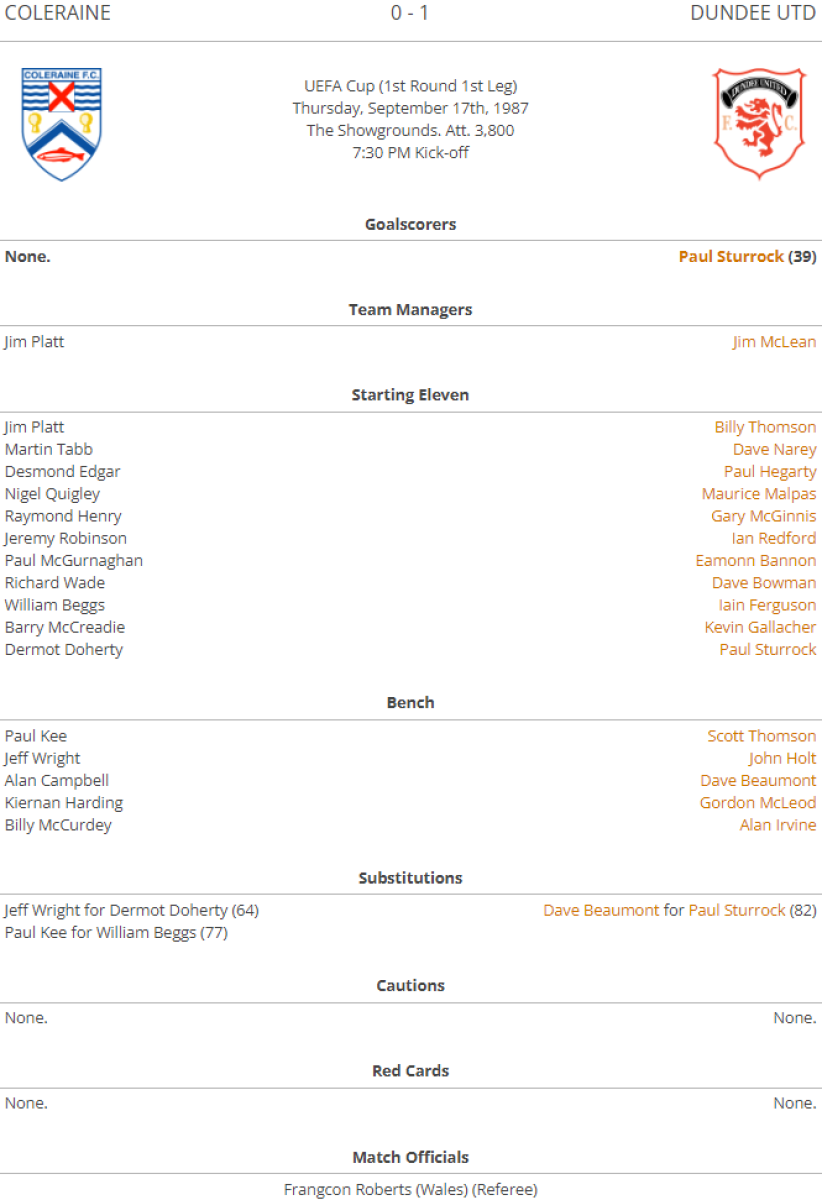The width and height of the screenshot is (822, 1200).
Task: Click the Dundee United club crest
Action: [759, 124]
